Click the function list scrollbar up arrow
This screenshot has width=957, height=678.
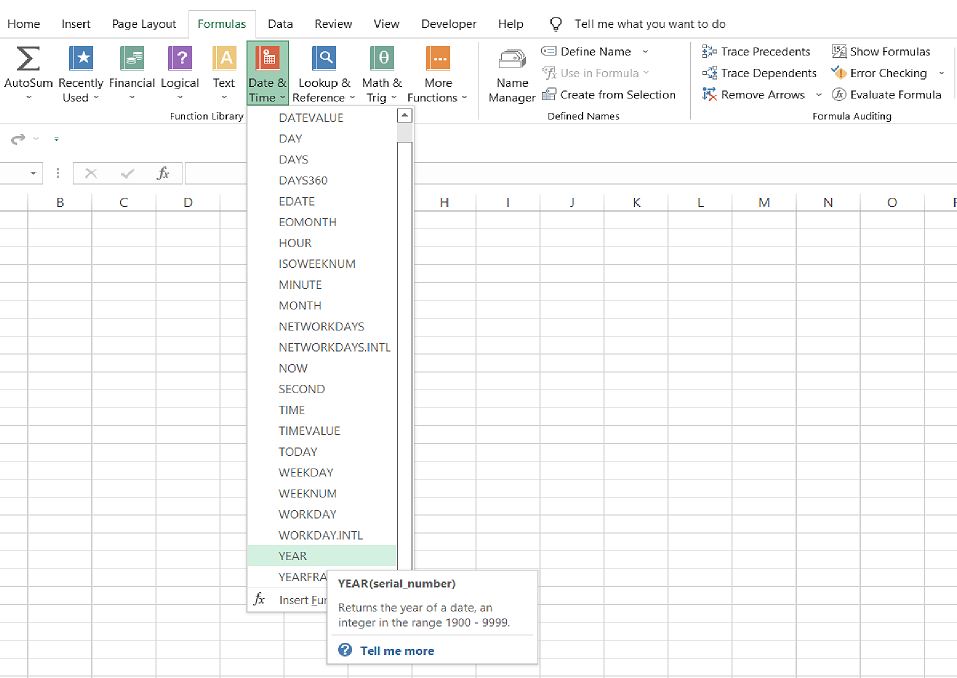pos(404,117)
